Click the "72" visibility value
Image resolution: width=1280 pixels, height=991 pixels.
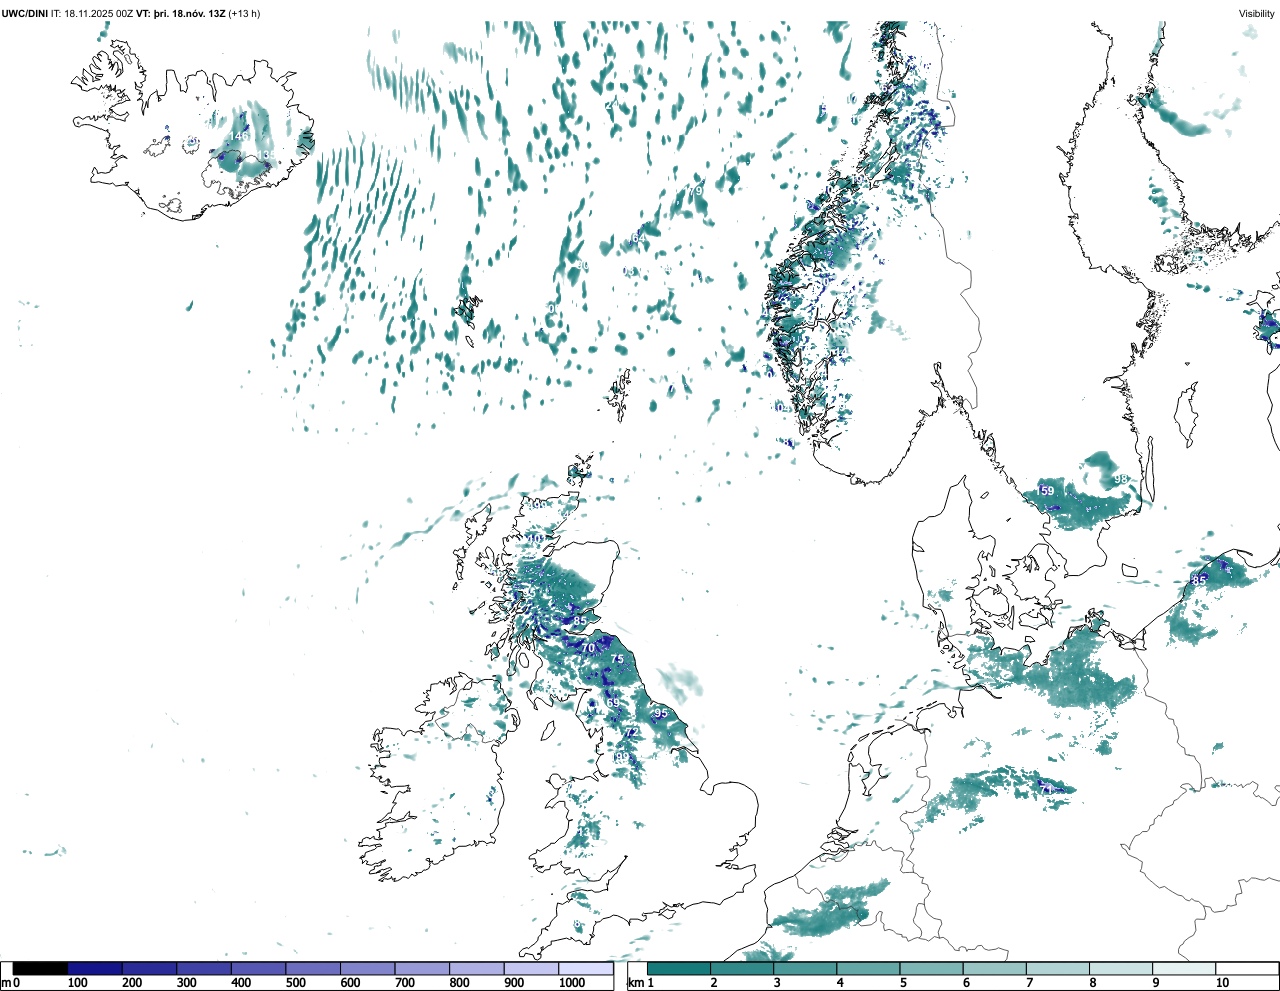tap(631, 733)
